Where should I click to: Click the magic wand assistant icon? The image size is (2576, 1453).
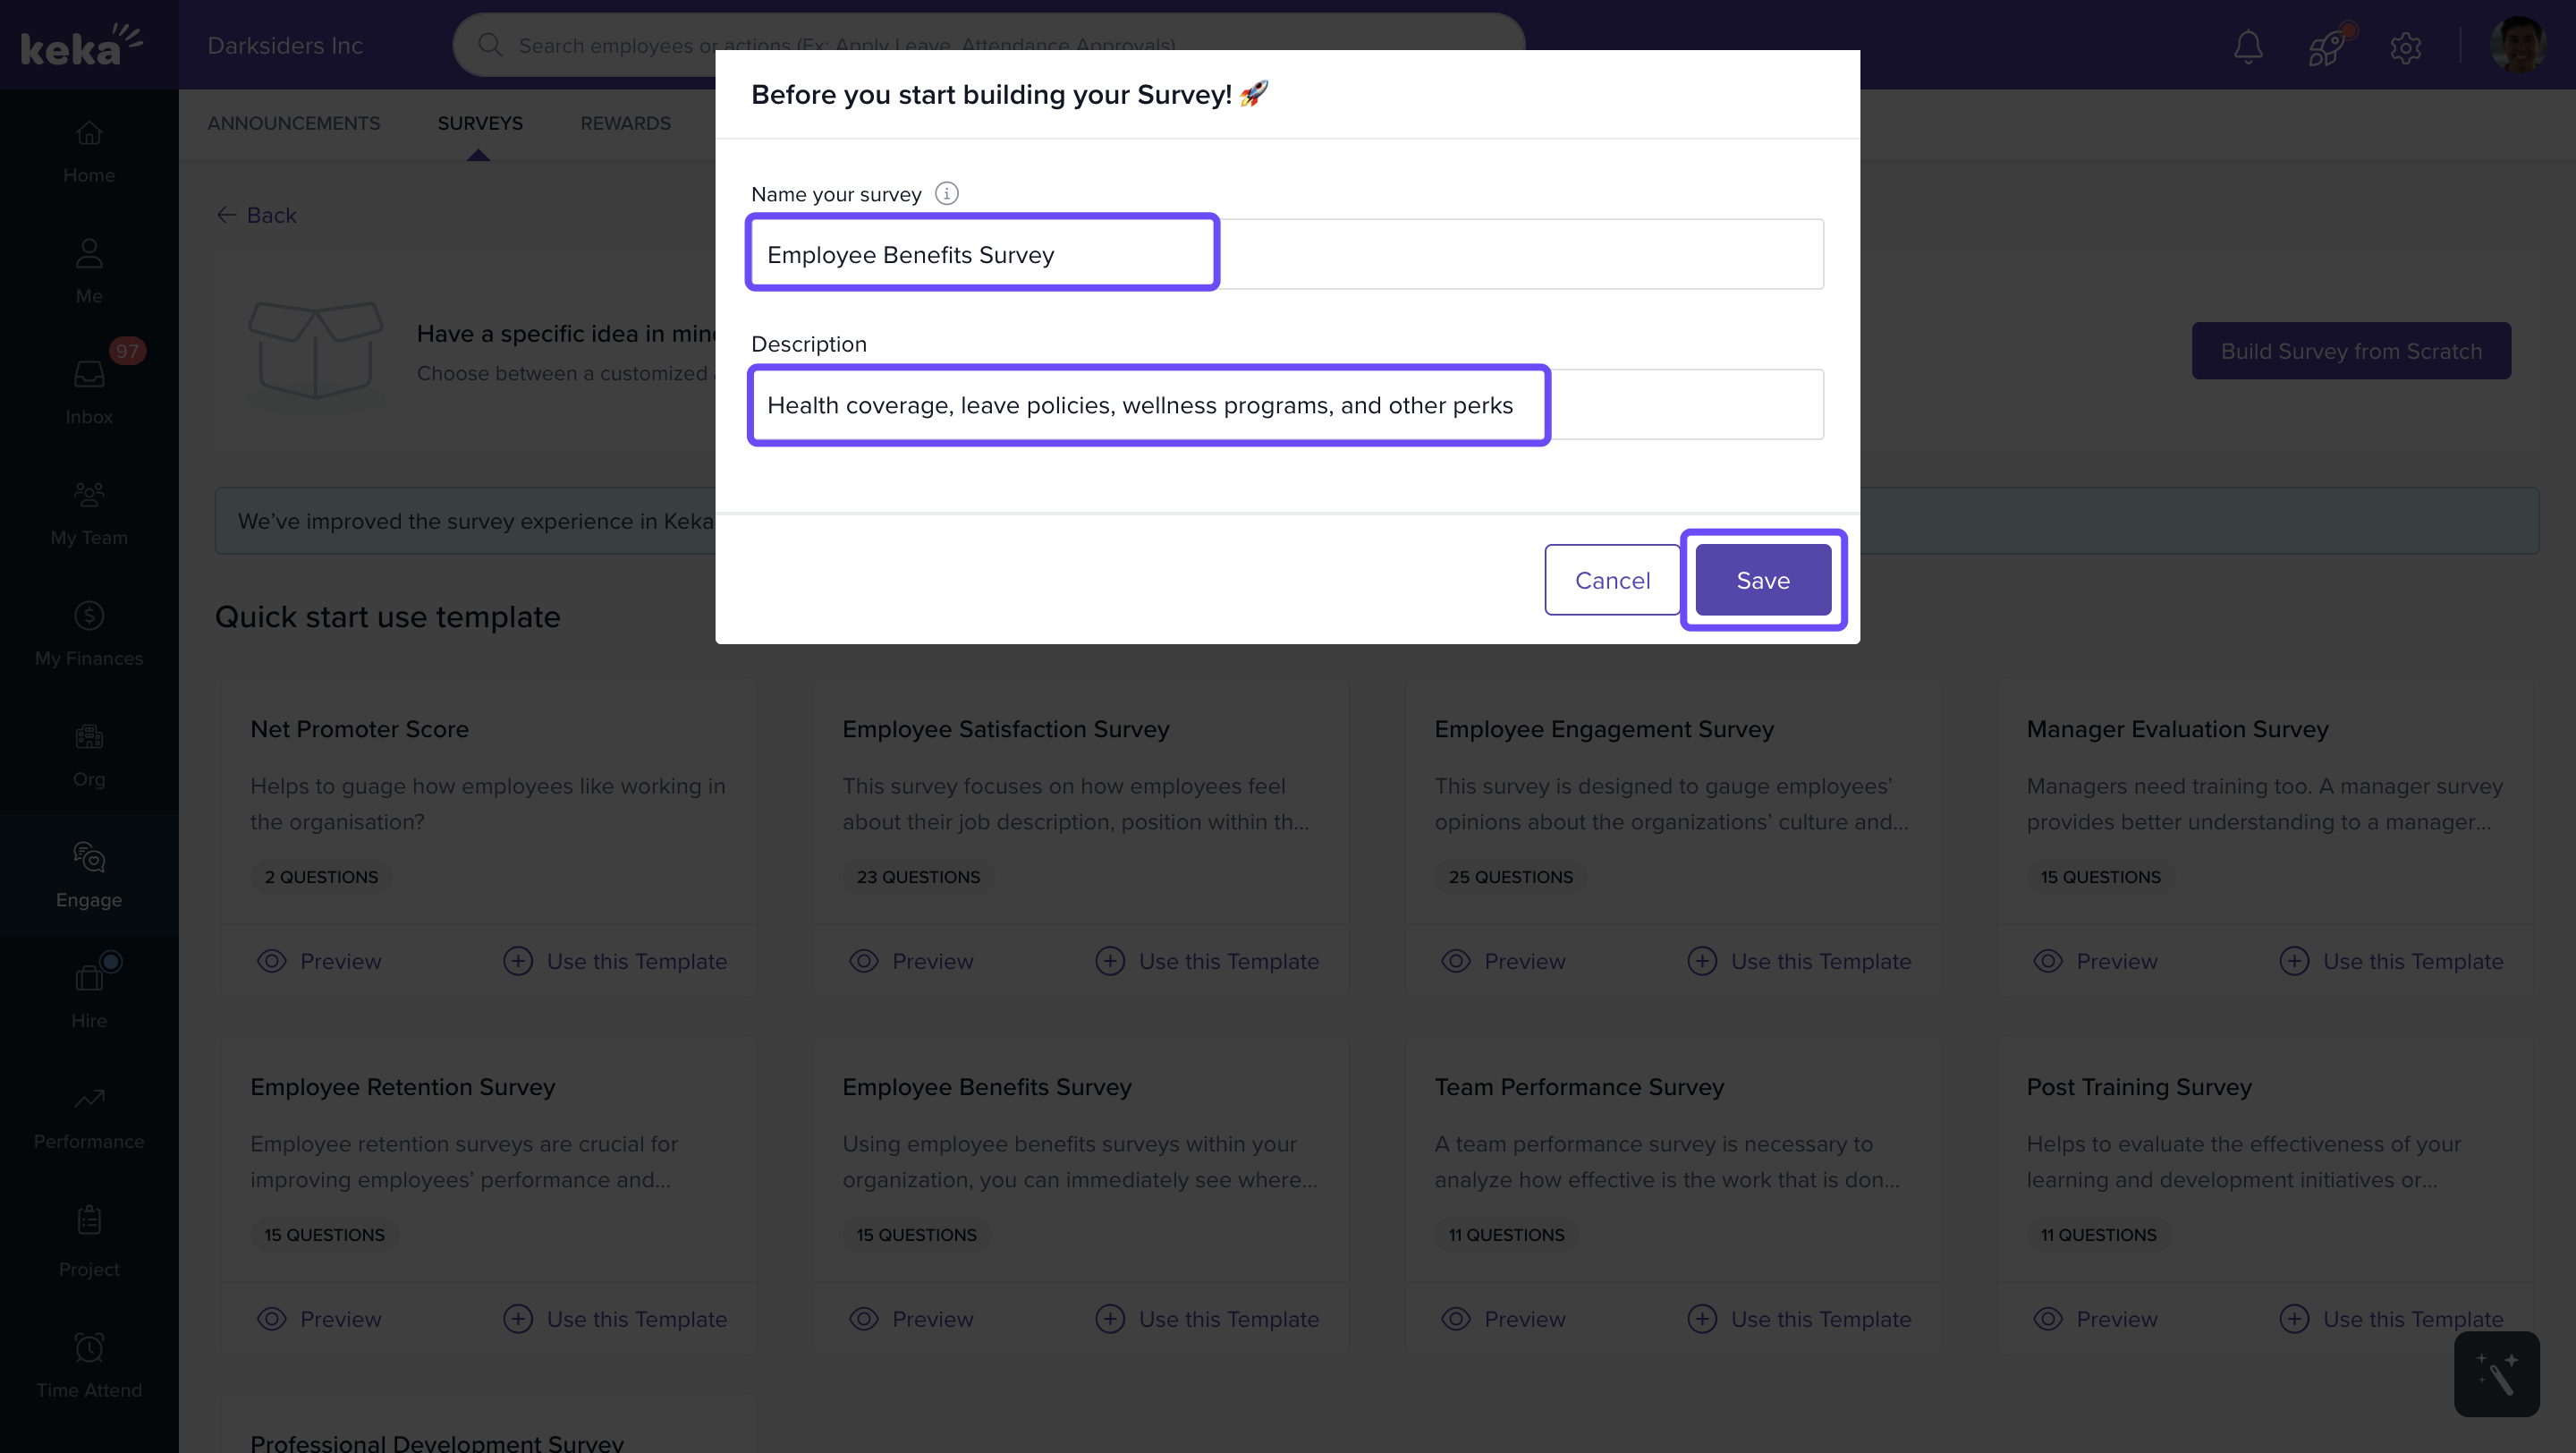point(2496,1374)
